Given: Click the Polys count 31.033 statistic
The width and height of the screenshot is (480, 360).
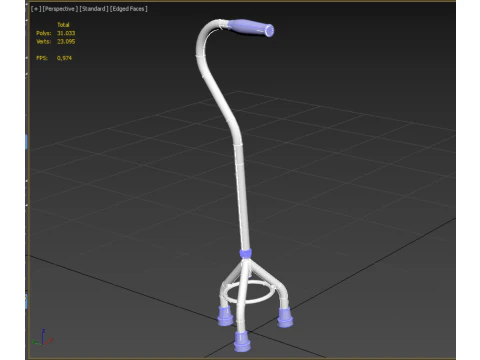Looking at the screenshot, I should [66, 33].
